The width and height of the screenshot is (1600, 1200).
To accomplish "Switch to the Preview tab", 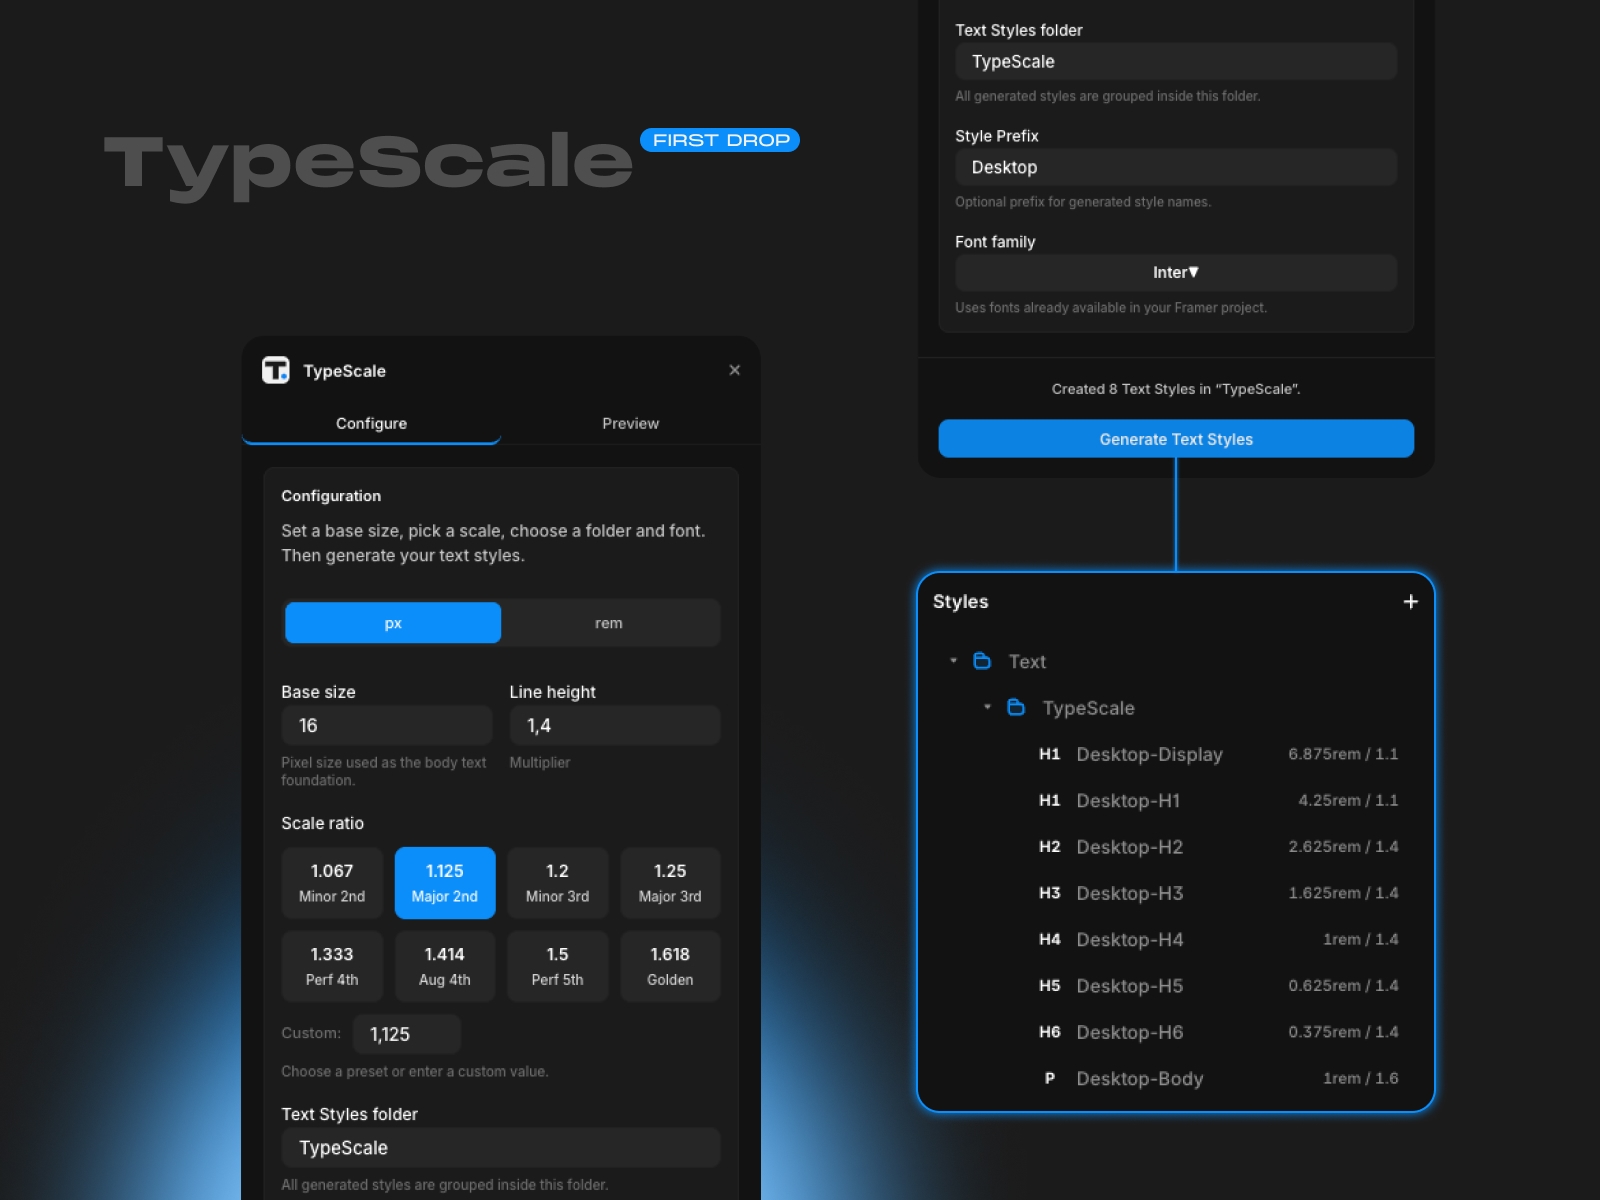I will 630,423.
